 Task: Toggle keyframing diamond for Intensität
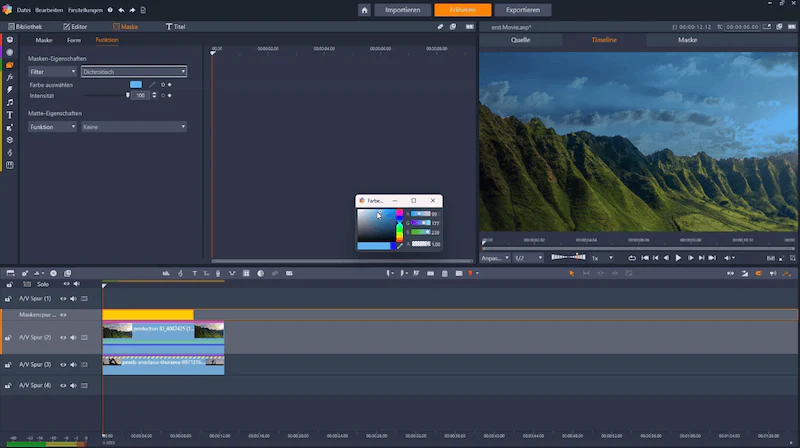169,95
